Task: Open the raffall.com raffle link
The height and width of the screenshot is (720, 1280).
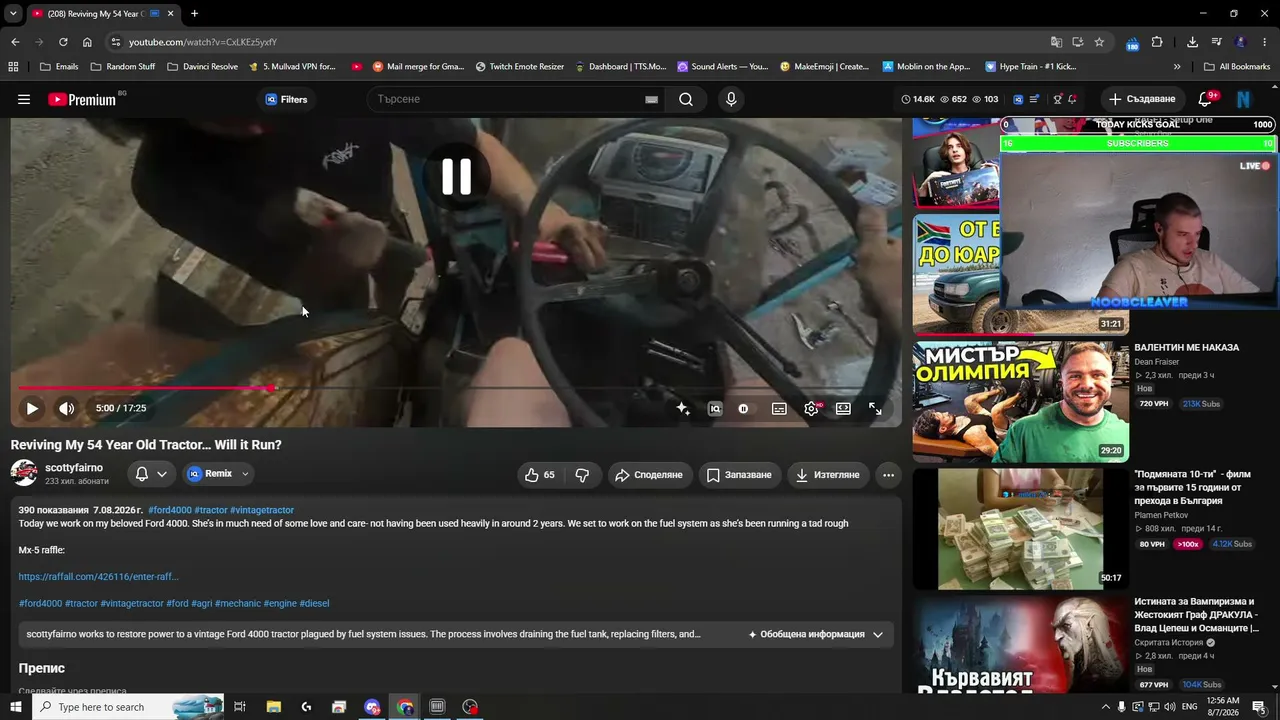Action: tap(98, 576)
